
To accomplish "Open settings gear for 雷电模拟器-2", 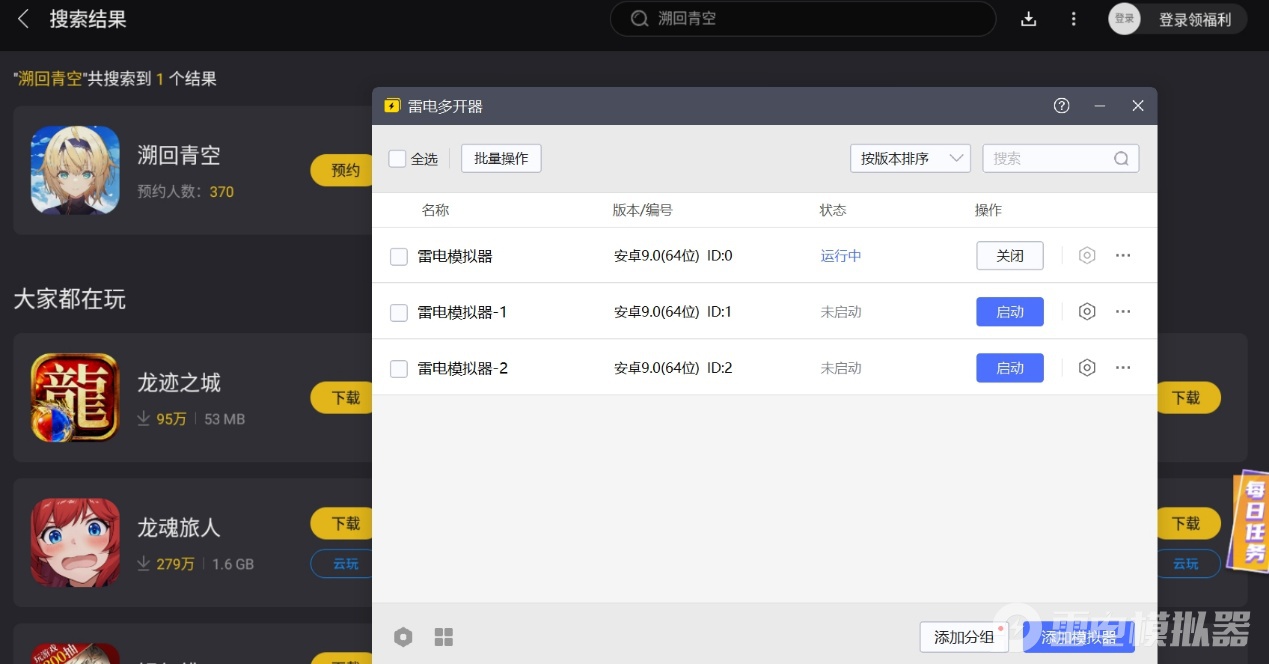I will 1087,368.
